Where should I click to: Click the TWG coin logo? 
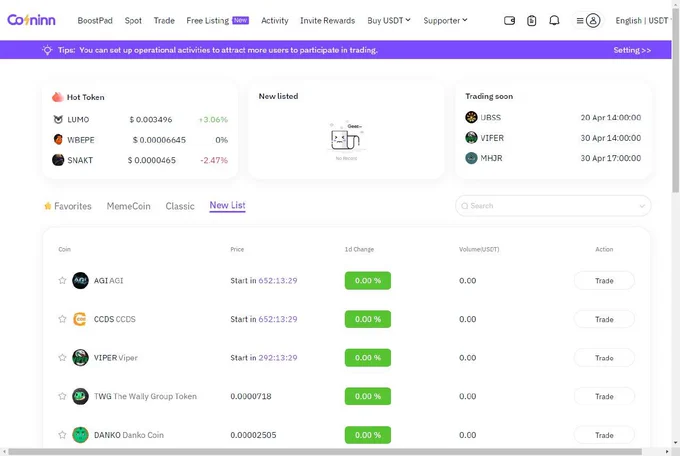point(80,396)
